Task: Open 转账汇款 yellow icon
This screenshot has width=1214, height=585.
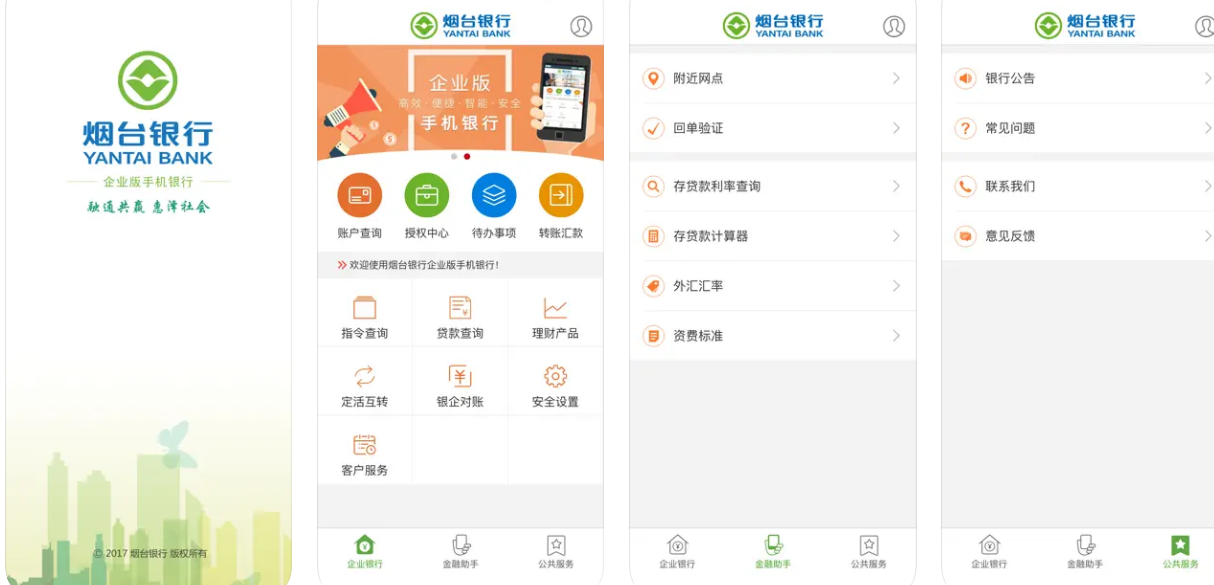Action: pyautogui.click(x=561, y=195)
